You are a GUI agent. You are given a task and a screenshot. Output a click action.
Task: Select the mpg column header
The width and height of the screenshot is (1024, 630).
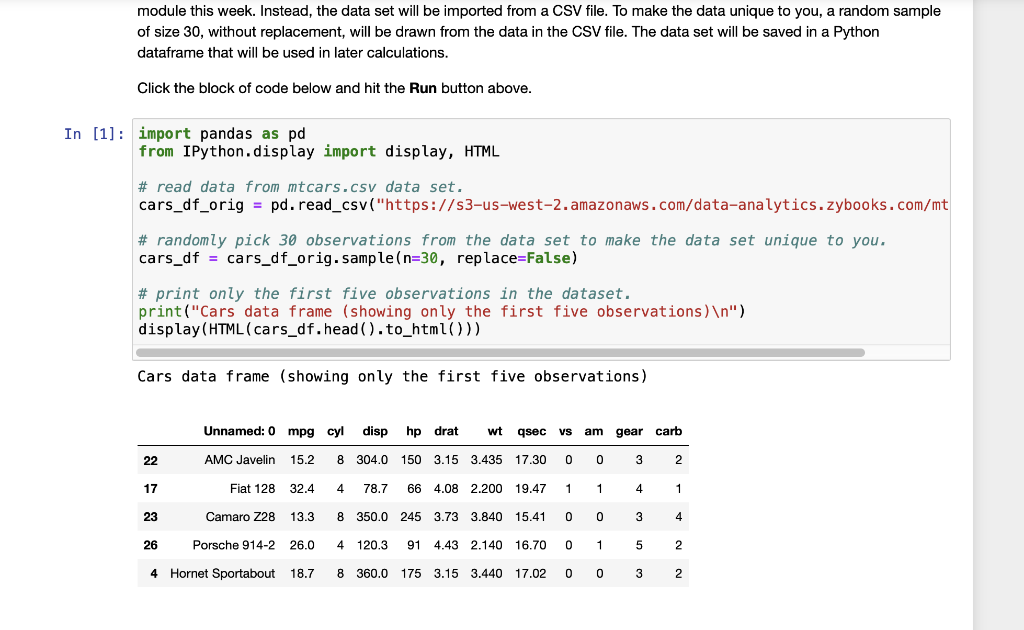coord(301,431)
